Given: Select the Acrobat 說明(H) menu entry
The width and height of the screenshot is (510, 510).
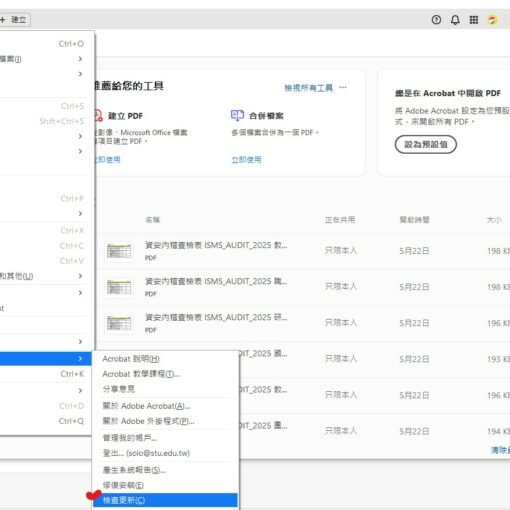Looking at the screenshot, I should pos(166,359).
